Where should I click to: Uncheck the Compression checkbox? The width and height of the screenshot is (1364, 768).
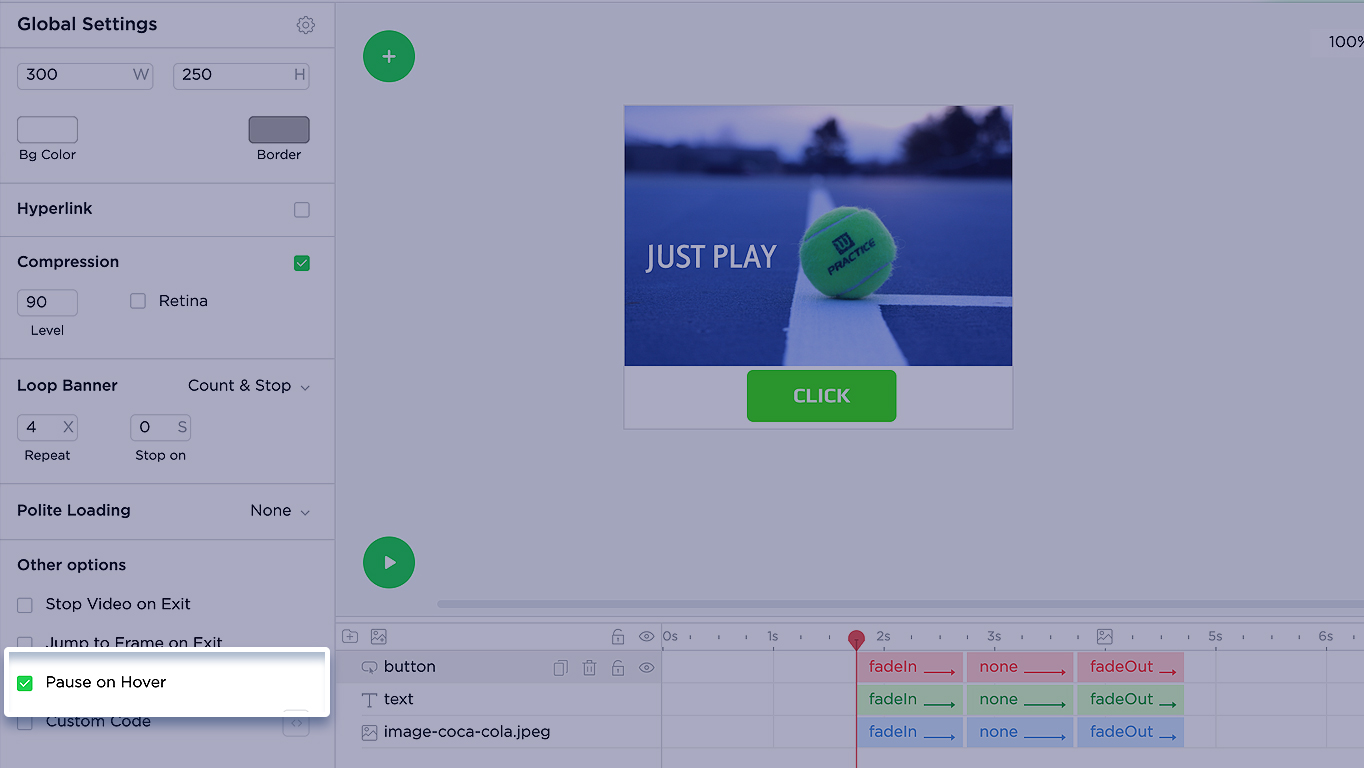point(302,263)
